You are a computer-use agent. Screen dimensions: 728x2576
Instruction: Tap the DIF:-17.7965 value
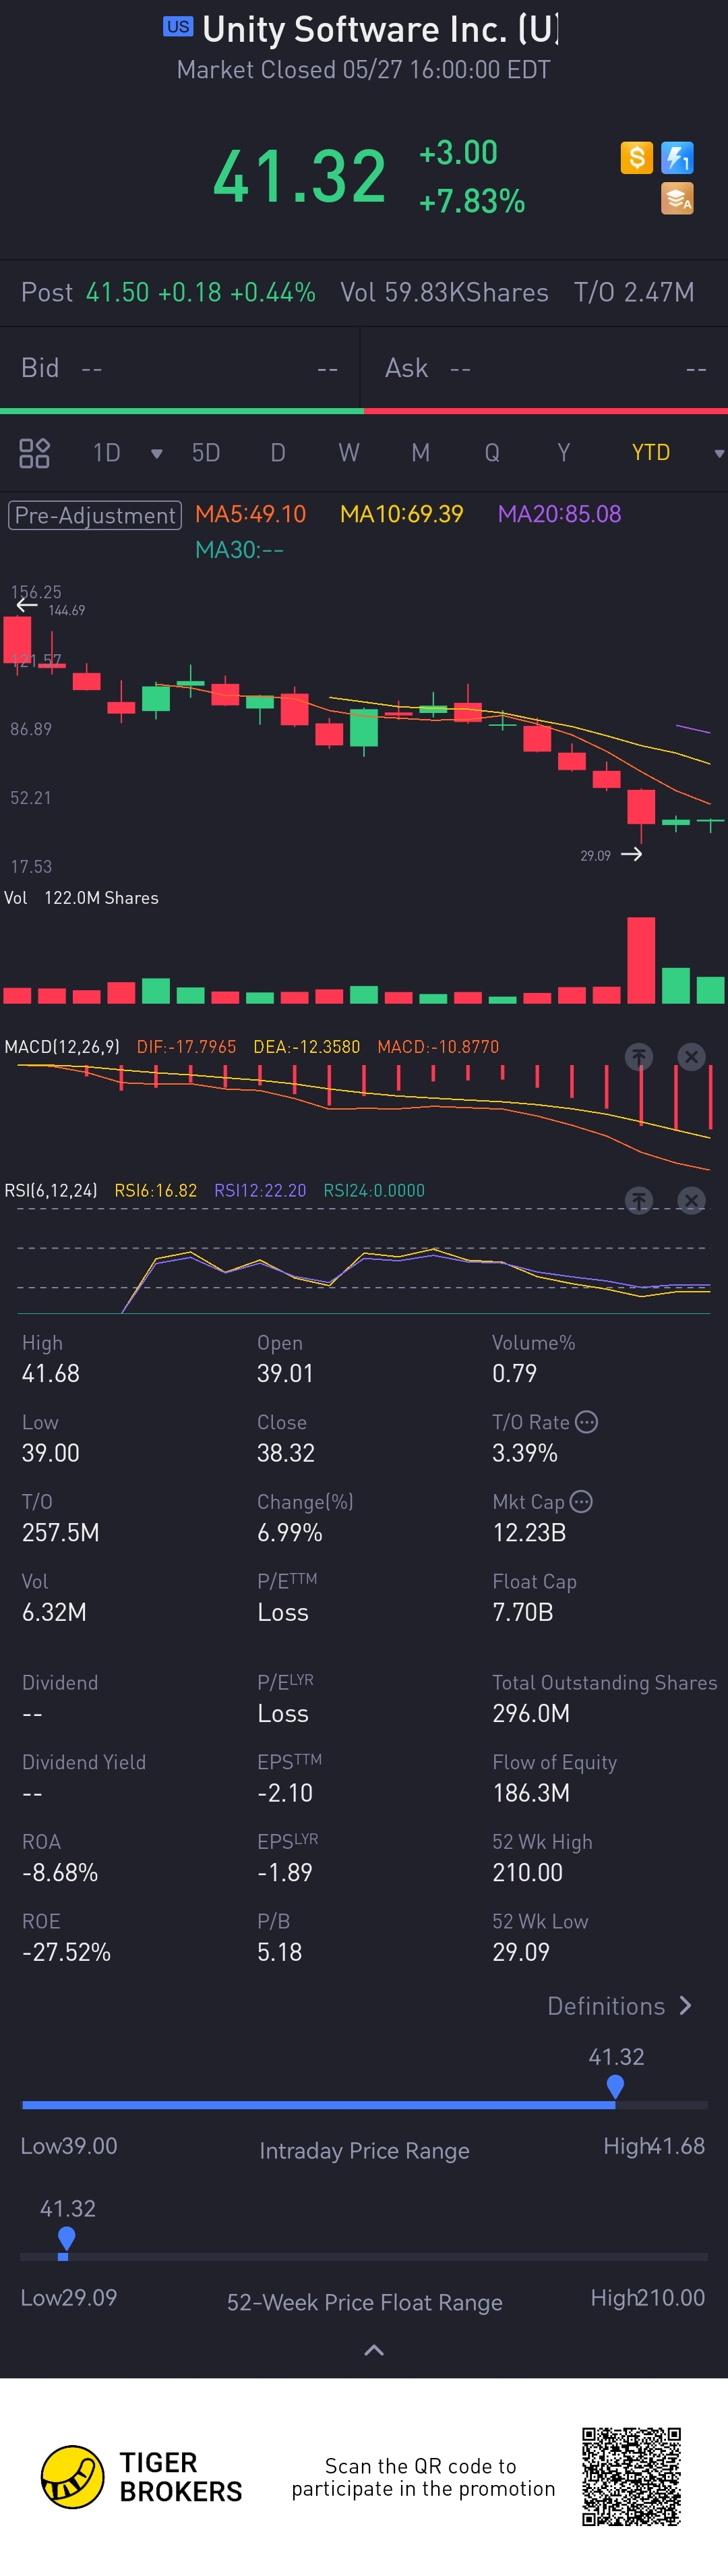(x=187, y=1047)
